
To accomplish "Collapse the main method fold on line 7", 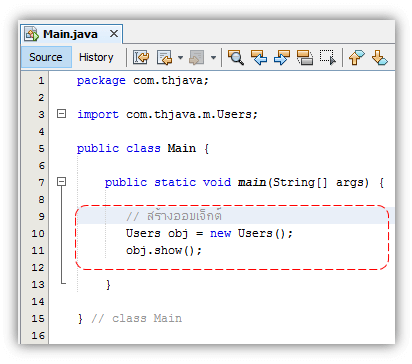I will point(61,182).
